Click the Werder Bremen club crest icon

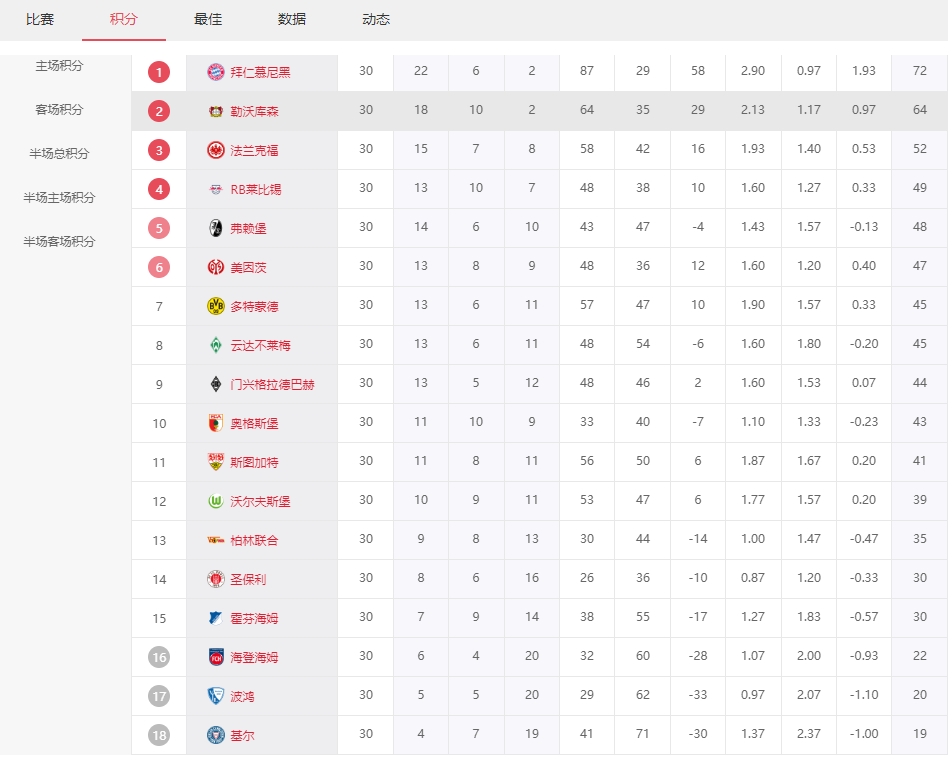[216, 345]
